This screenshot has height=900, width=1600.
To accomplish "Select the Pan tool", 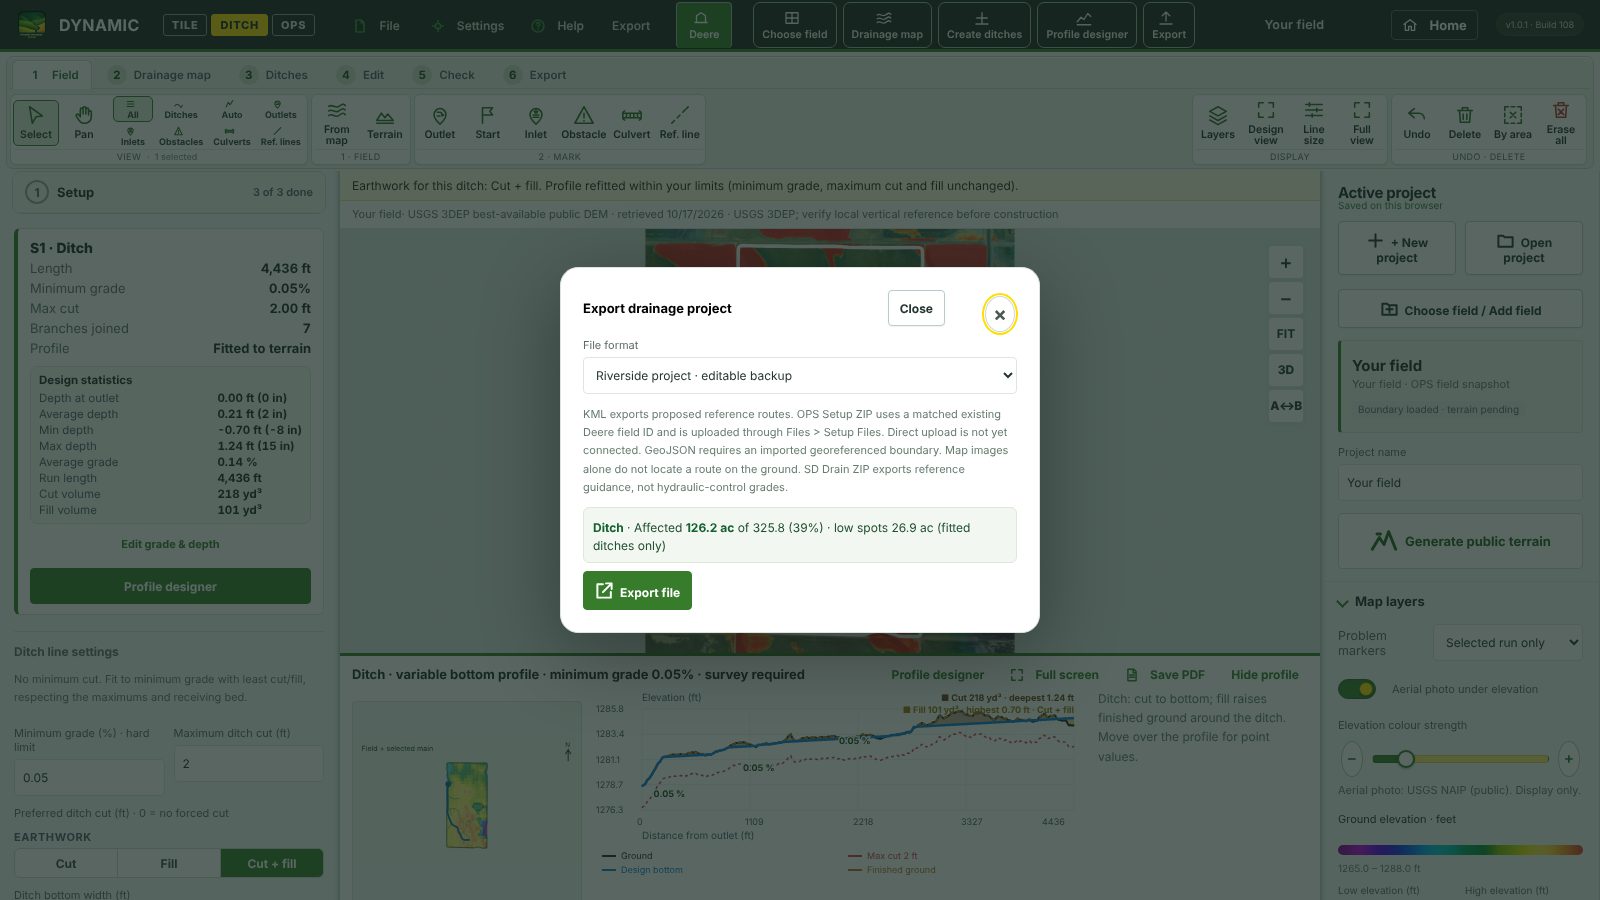I will [x=84, y=122].
